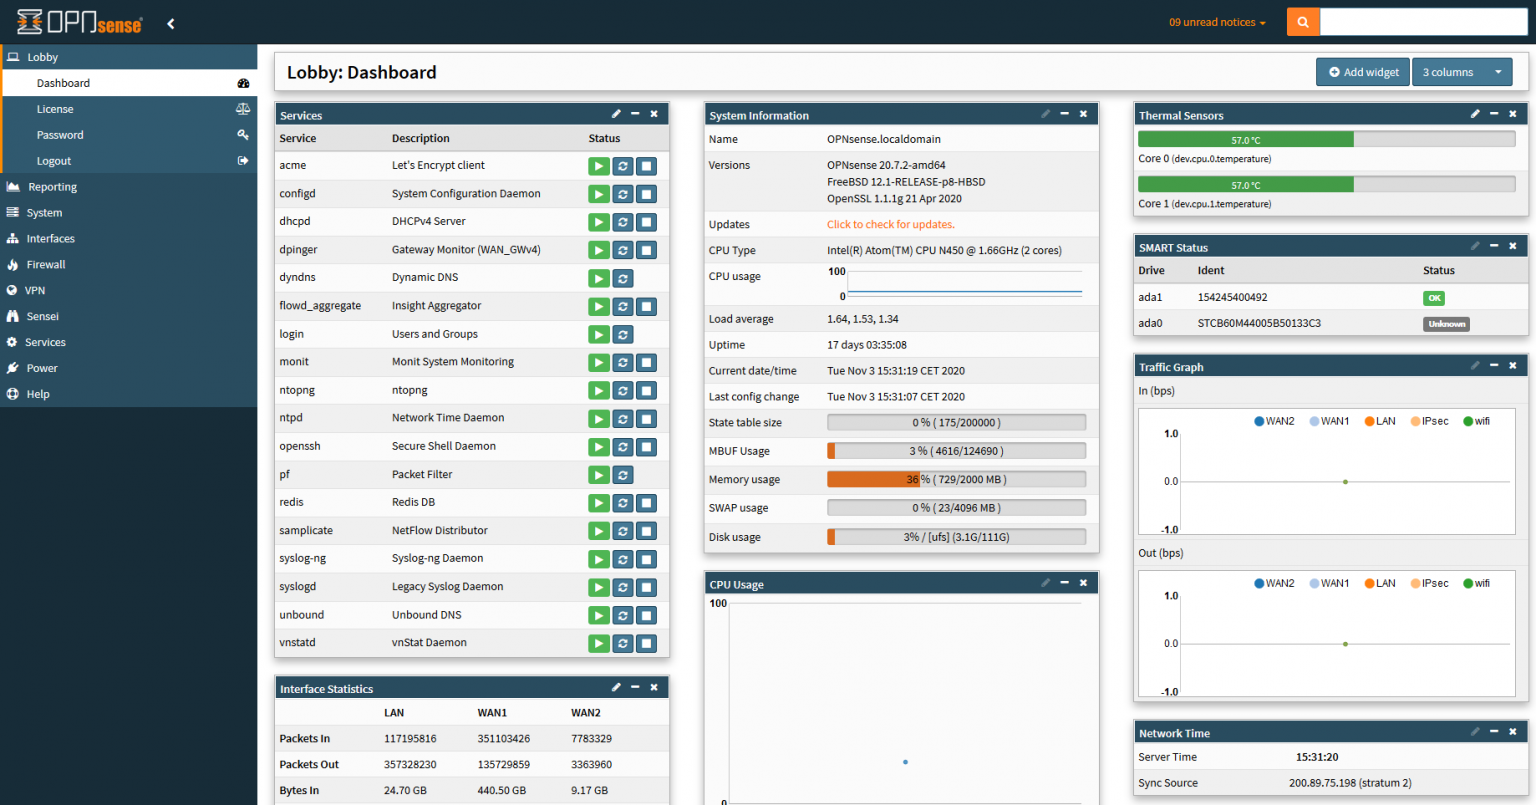Restart dpinger gateway monitor
Viewport: 1536px width, 805px height.
pyautogui.click(x=623, y=250)
